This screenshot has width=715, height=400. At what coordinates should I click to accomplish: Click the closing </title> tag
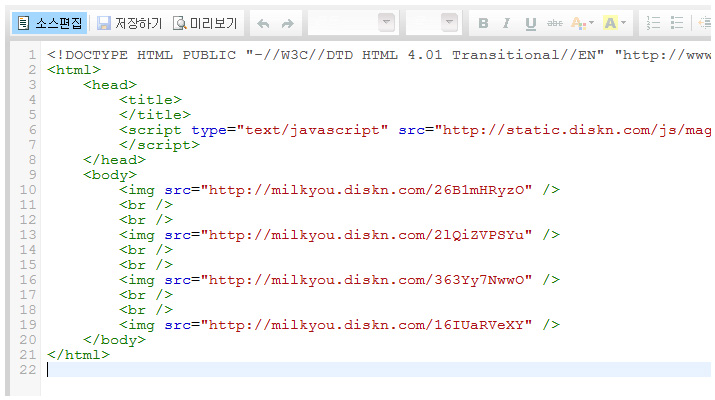pyautogui.click(x=155, y=115)
